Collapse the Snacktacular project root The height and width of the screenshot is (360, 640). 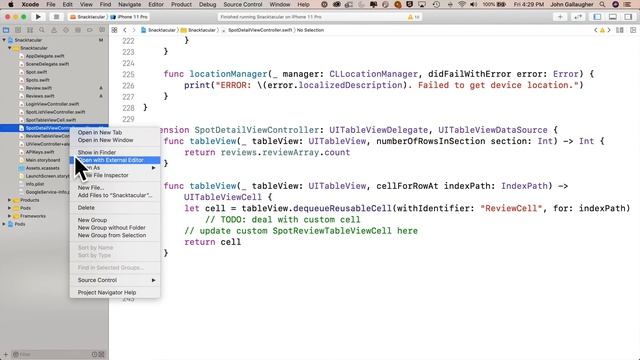tap(4, 40)
